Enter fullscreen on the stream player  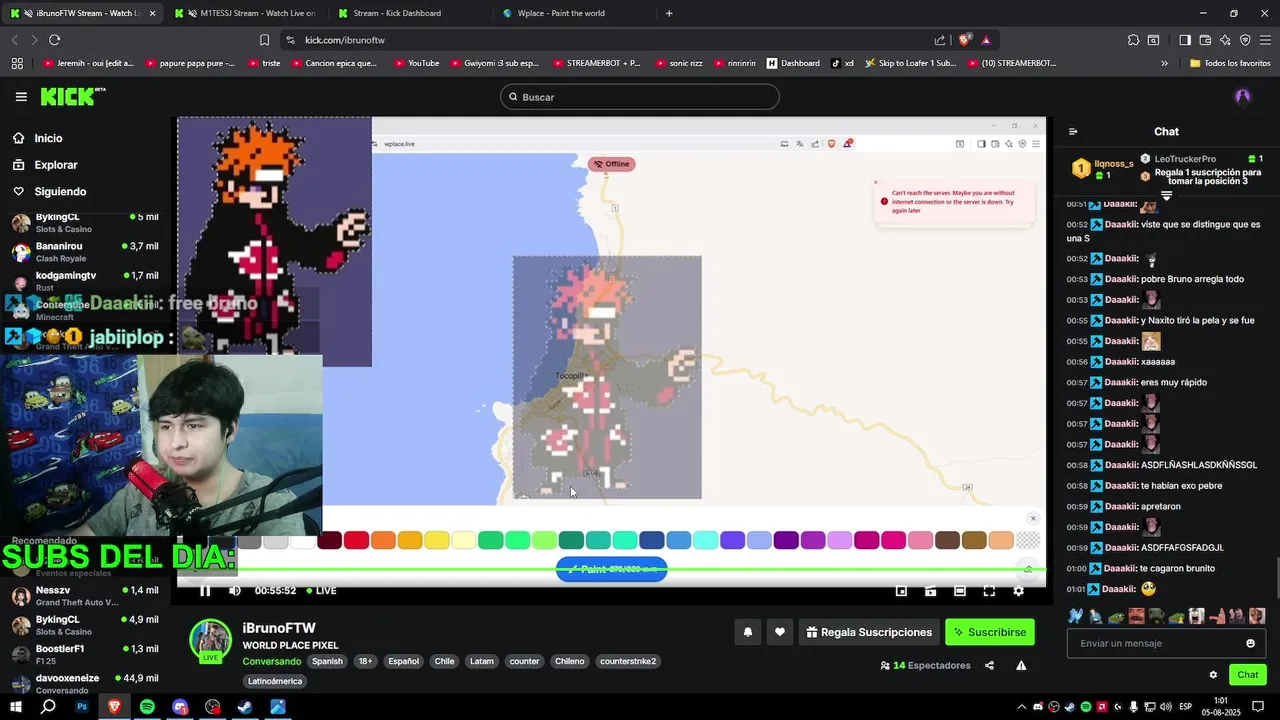[x=989, y=591]
